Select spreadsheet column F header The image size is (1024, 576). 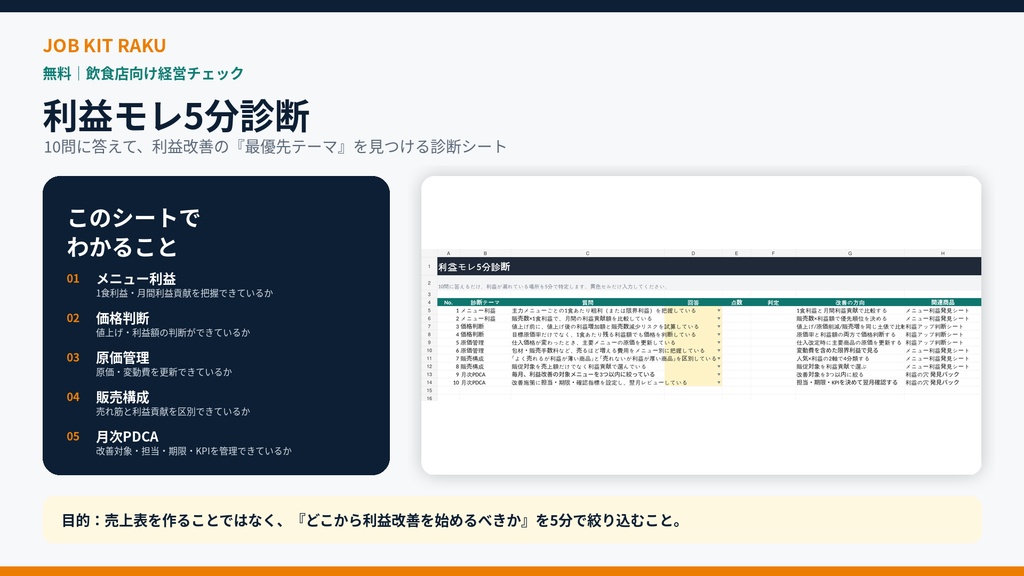tap(773, 253)
